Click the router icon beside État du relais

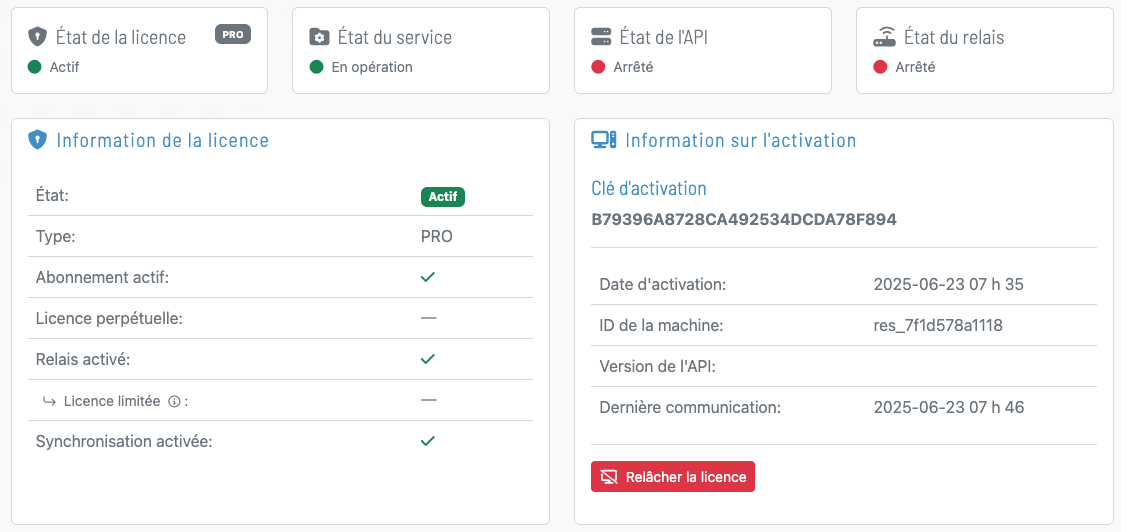click(884, 37)
